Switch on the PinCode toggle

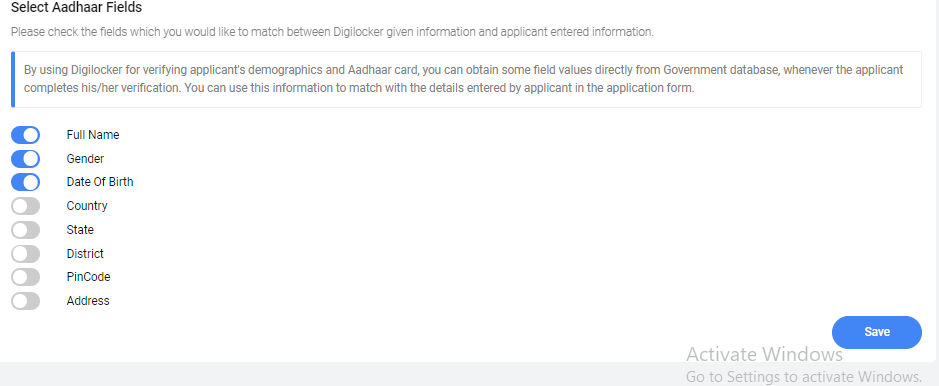(25, 277)
